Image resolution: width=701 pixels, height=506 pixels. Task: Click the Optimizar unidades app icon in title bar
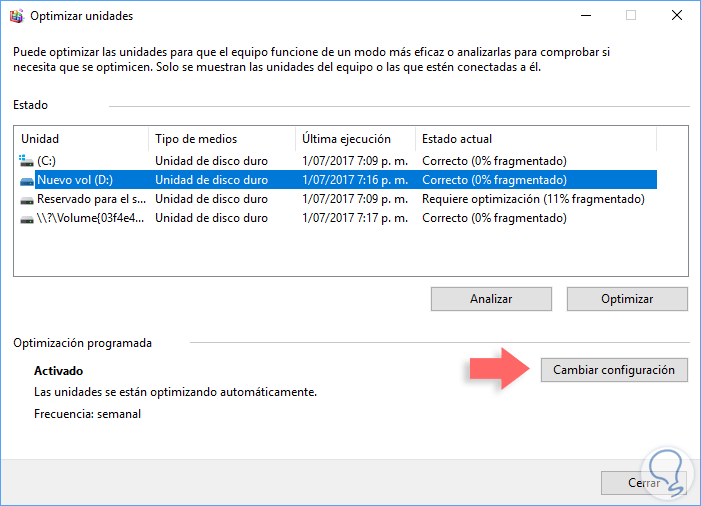point(17,16)
